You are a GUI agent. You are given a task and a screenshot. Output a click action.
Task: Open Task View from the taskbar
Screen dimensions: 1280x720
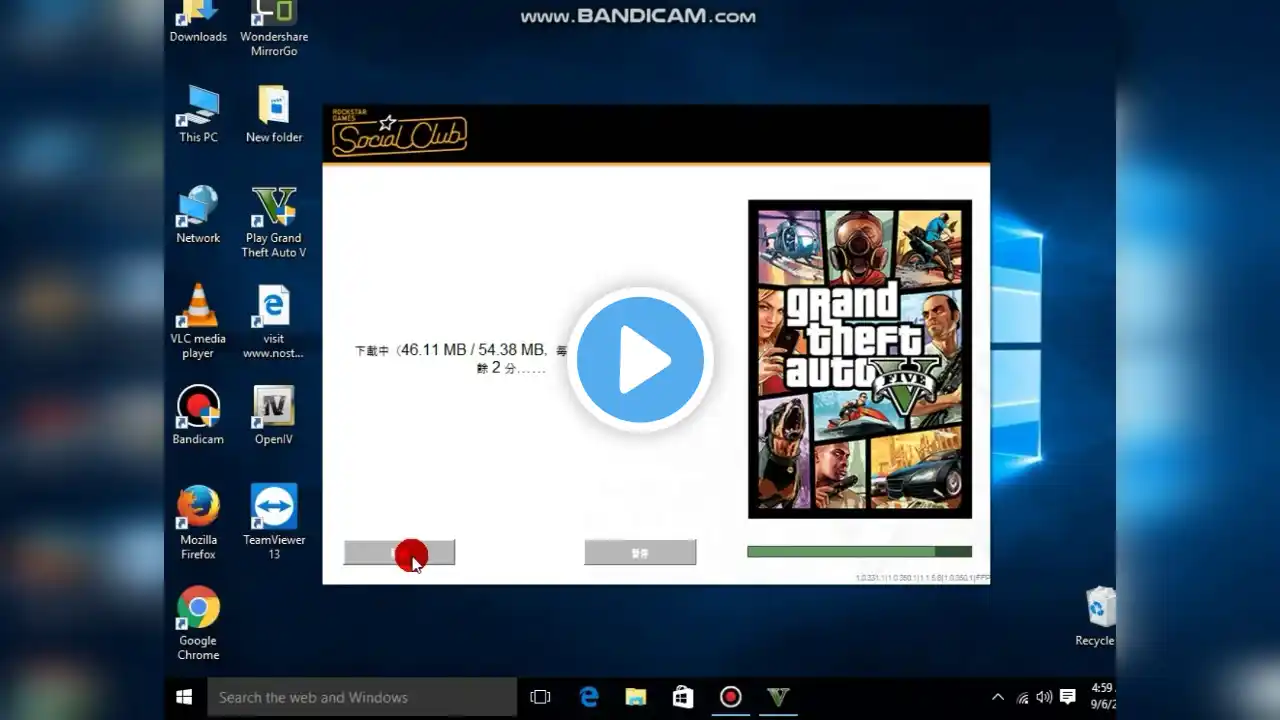(540, 697)
